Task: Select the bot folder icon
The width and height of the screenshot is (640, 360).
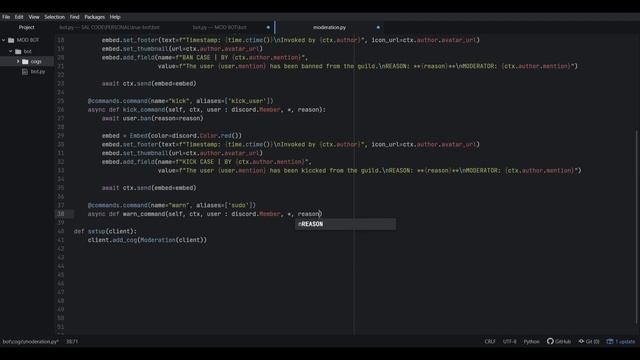Action: [x=18, y=51]
